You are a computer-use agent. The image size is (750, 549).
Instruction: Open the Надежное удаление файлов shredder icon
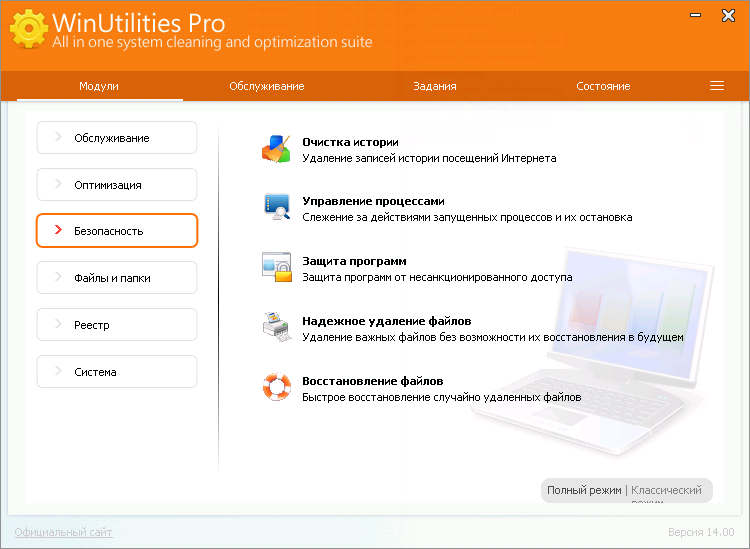point(277,327)
